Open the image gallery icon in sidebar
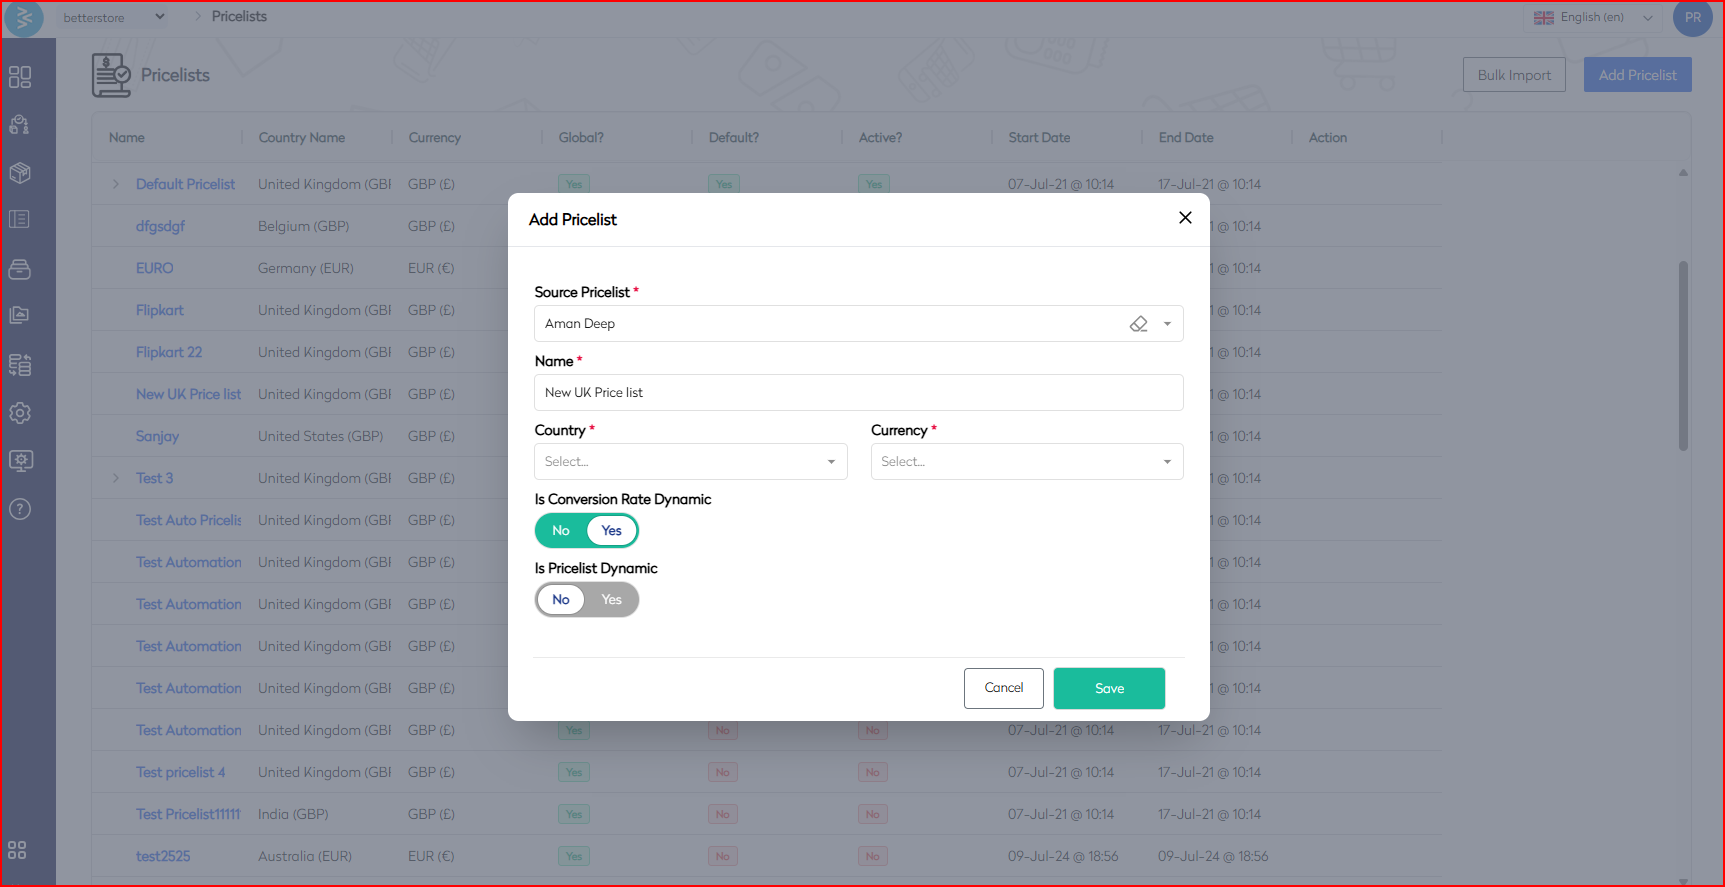This screenshot has width=1725, height=887. click(20, 315)
